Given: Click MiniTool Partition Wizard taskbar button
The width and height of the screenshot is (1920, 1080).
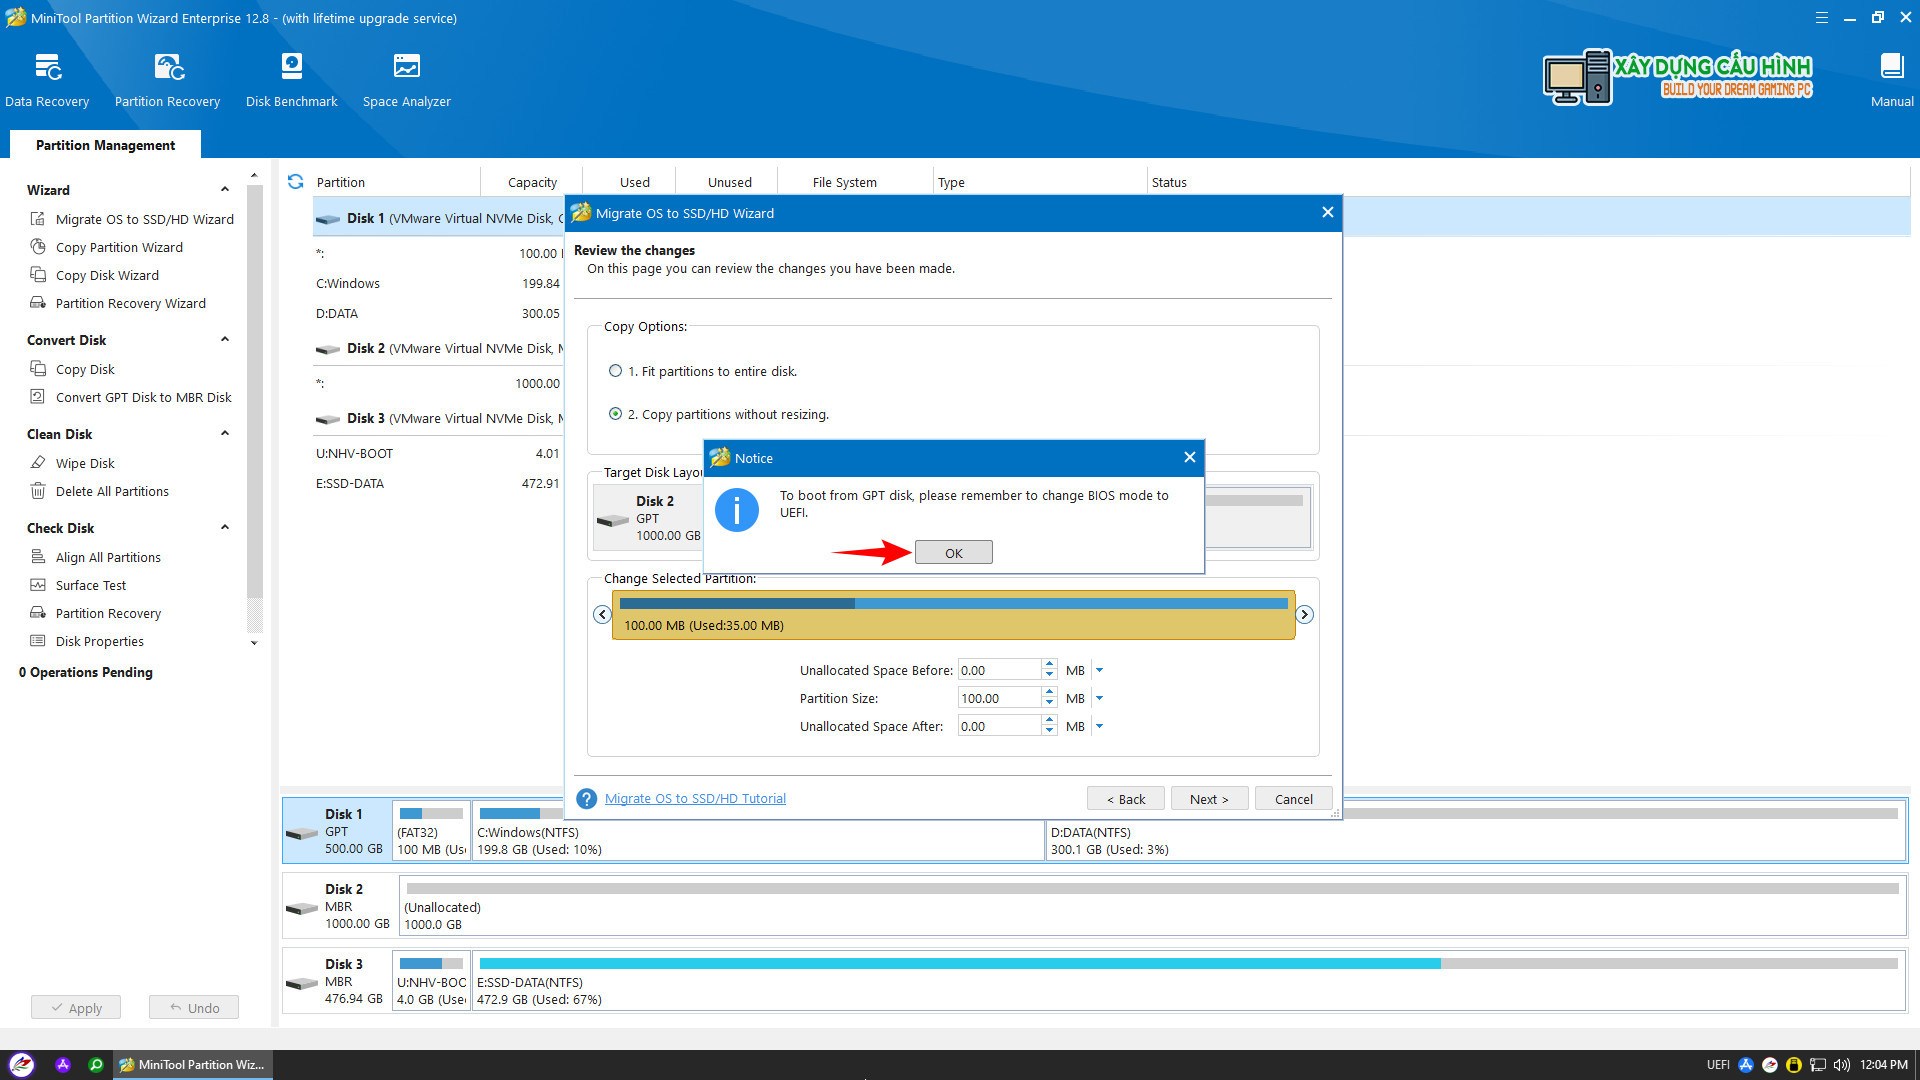Looking at the screenshot, I should [192, 1065].
